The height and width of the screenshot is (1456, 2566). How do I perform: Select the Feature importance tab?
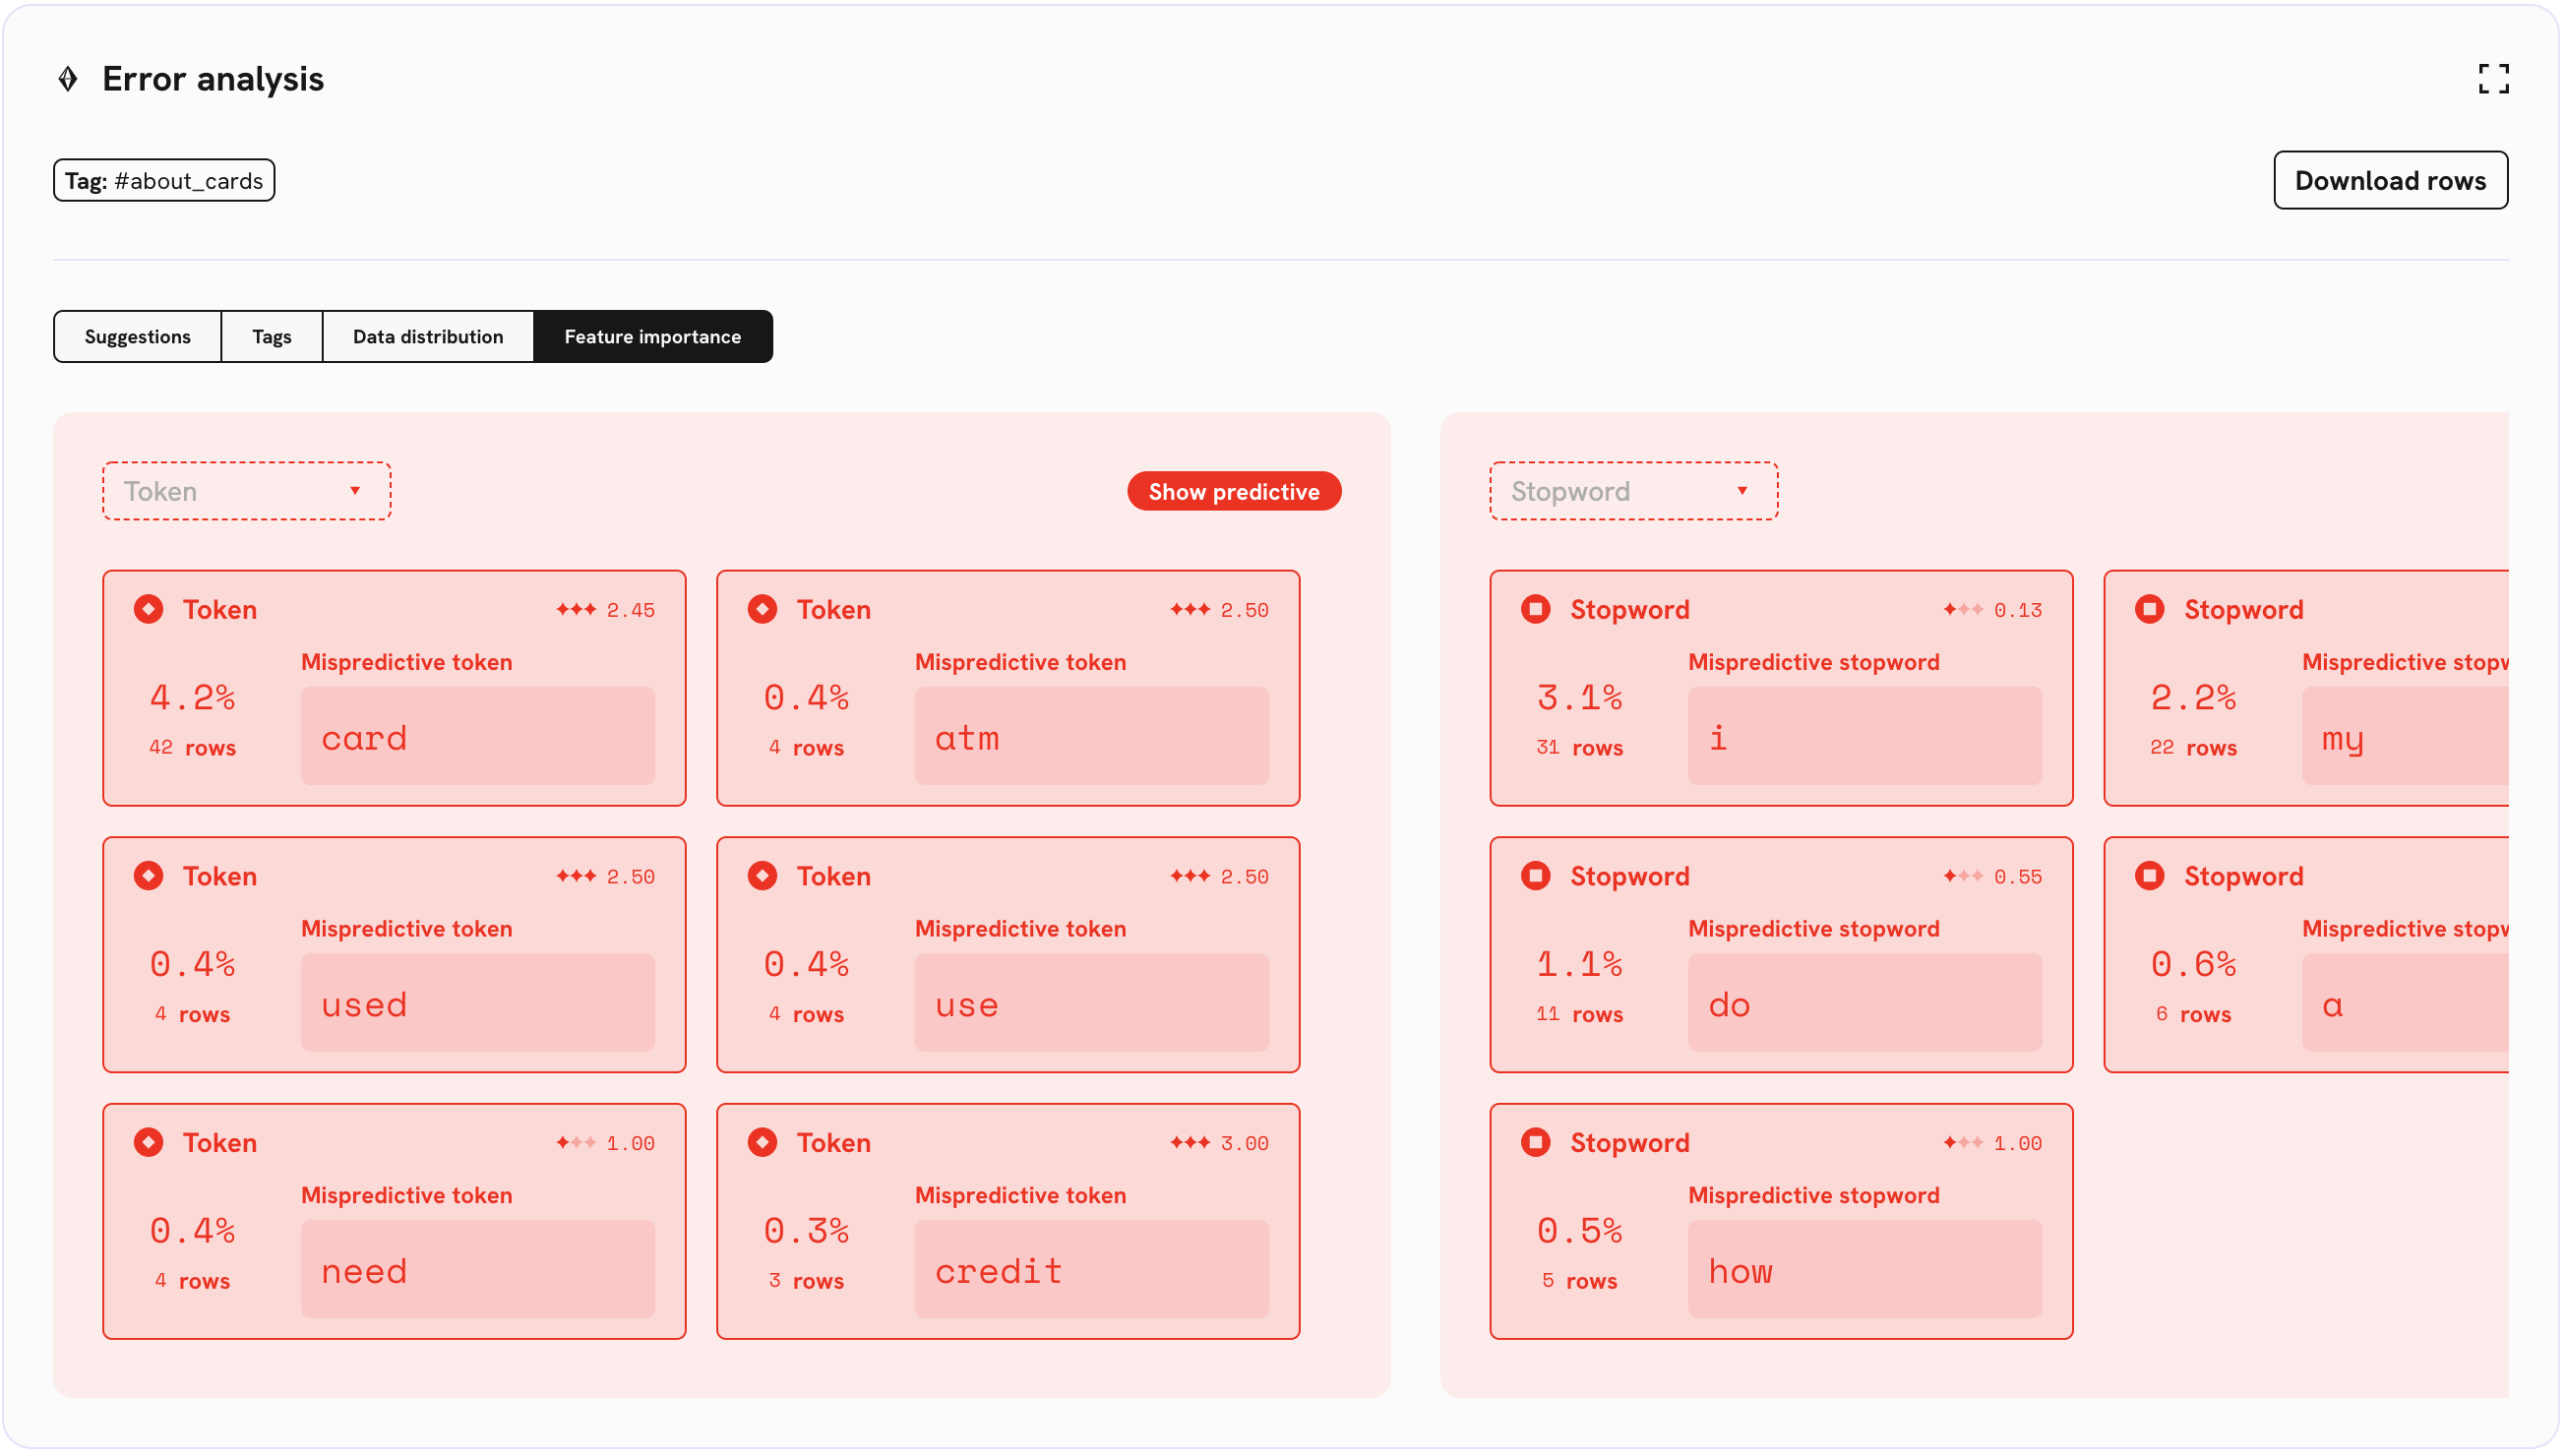[654, 337]
